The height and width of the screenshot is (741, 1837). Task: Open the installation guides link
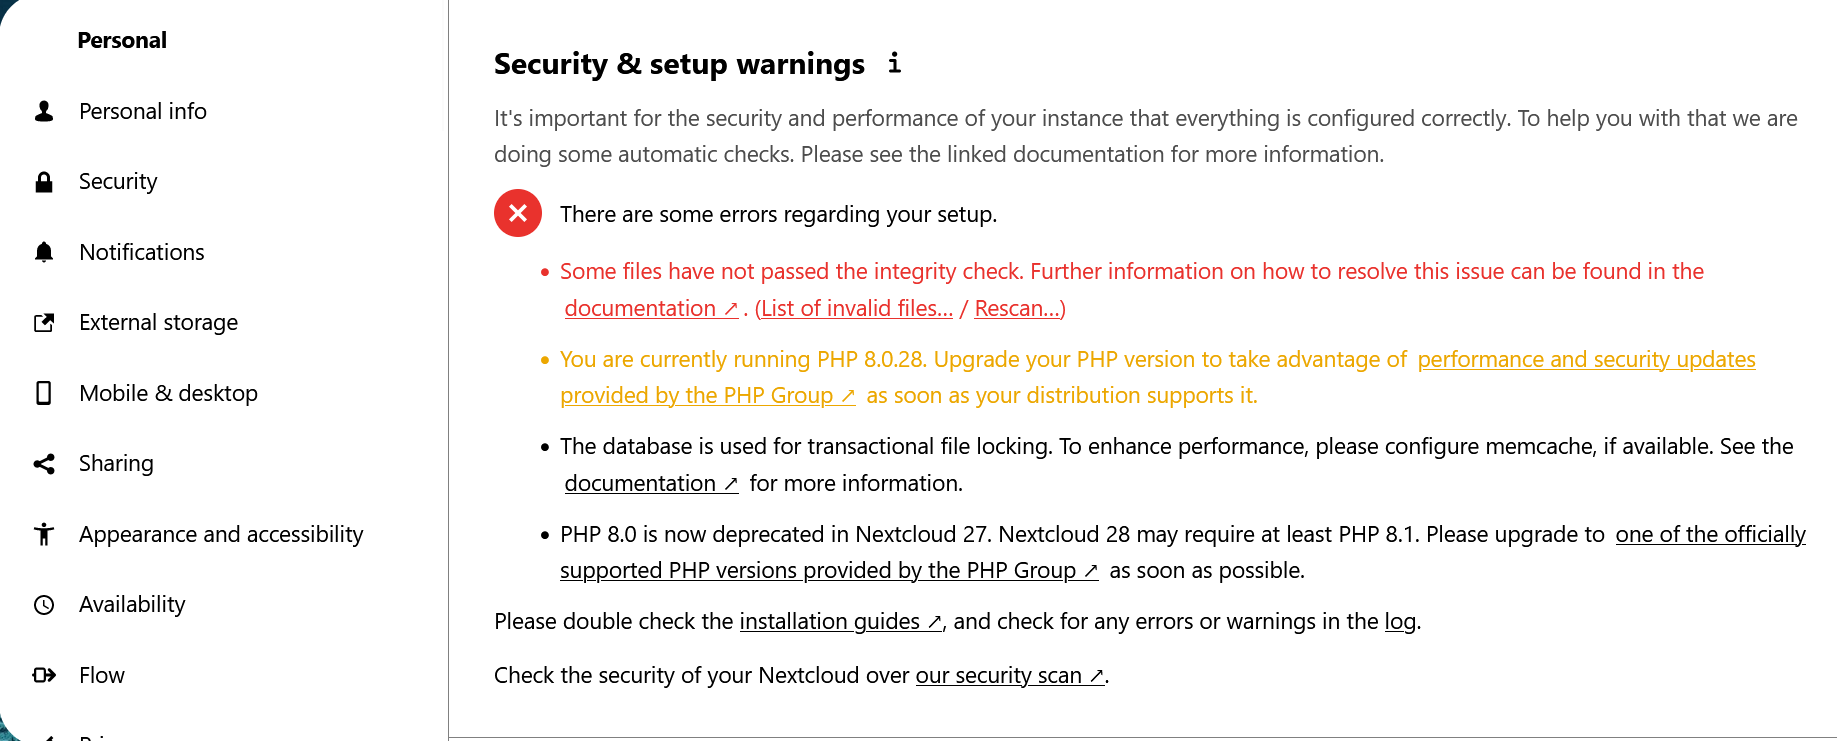tap(839, 621)
